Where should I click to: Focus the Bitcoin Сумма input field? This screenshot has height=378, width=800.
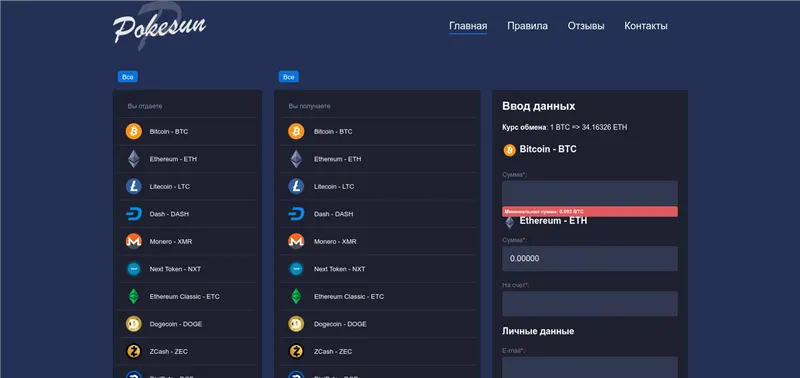(590, 193)
